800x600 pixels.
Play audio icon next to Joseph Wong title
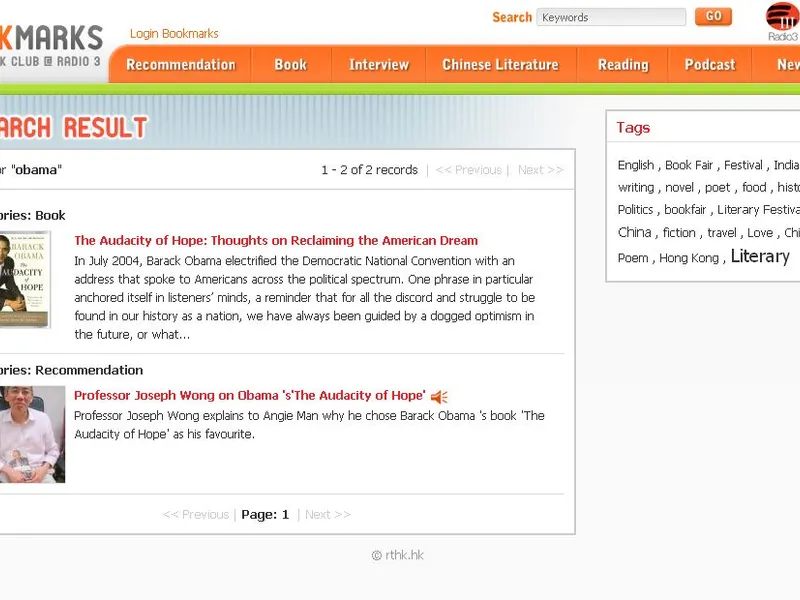click(x=439, y=396)
